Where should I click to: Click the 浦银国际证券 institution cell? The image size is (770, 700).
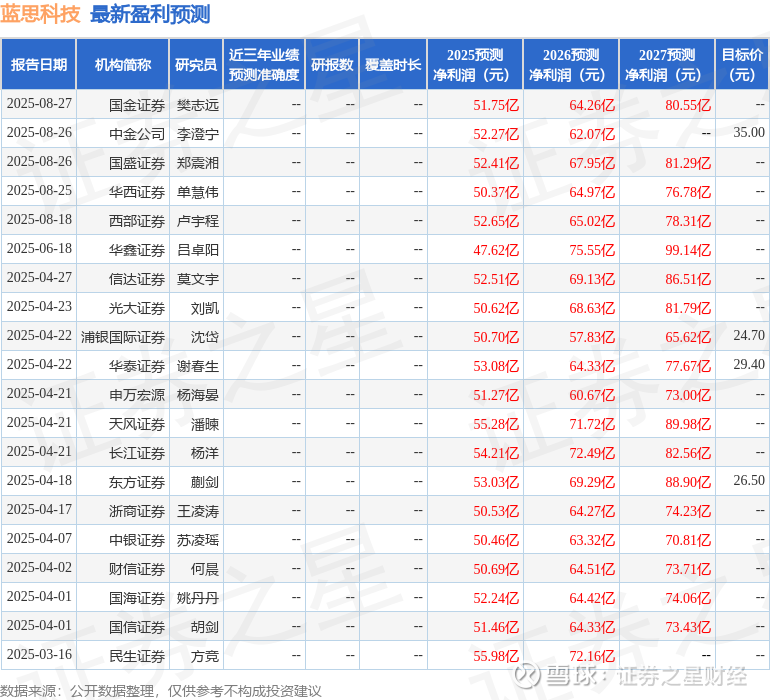[123, 337]
